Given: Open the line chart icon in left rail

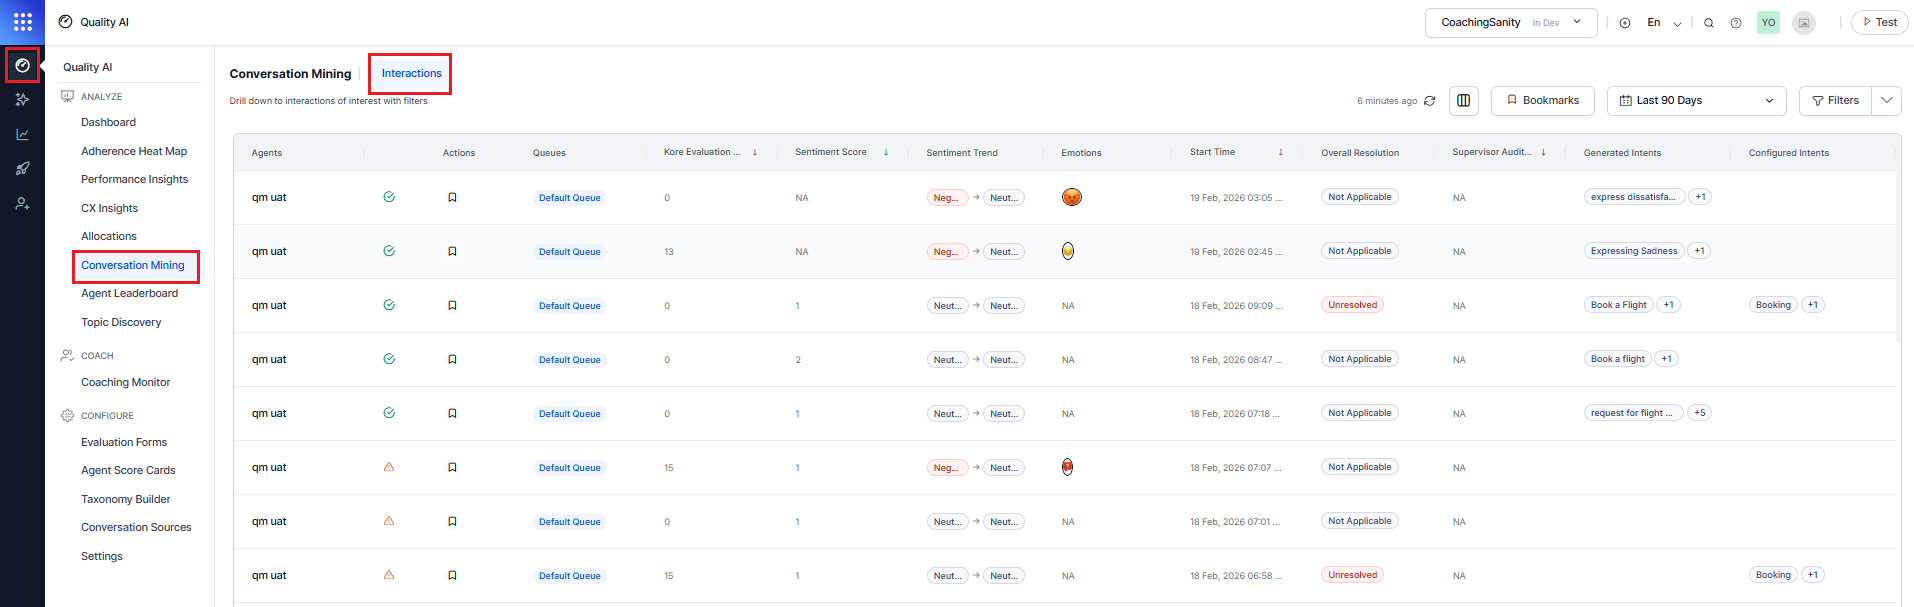Looking at the screenshot, I should pos(22,134).
